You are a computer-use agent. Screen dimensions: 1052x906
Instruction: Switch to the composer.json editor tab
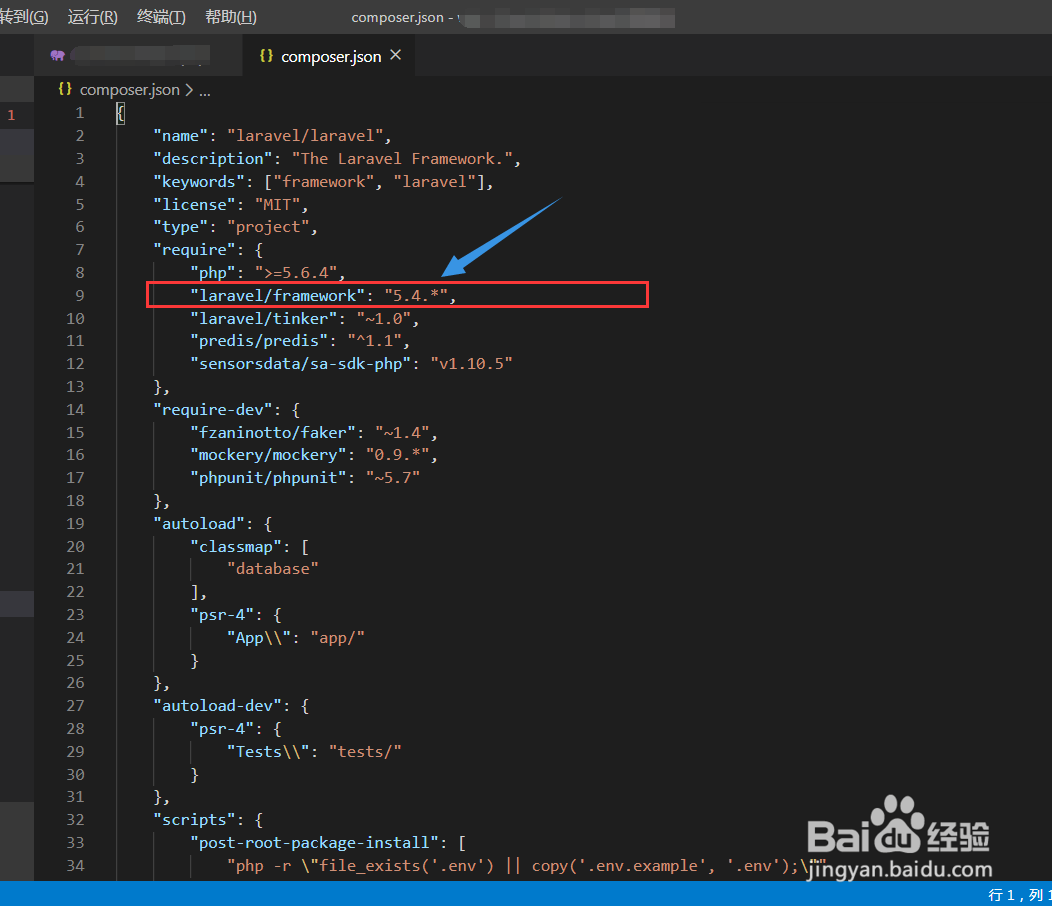click(x=331, y=56)
